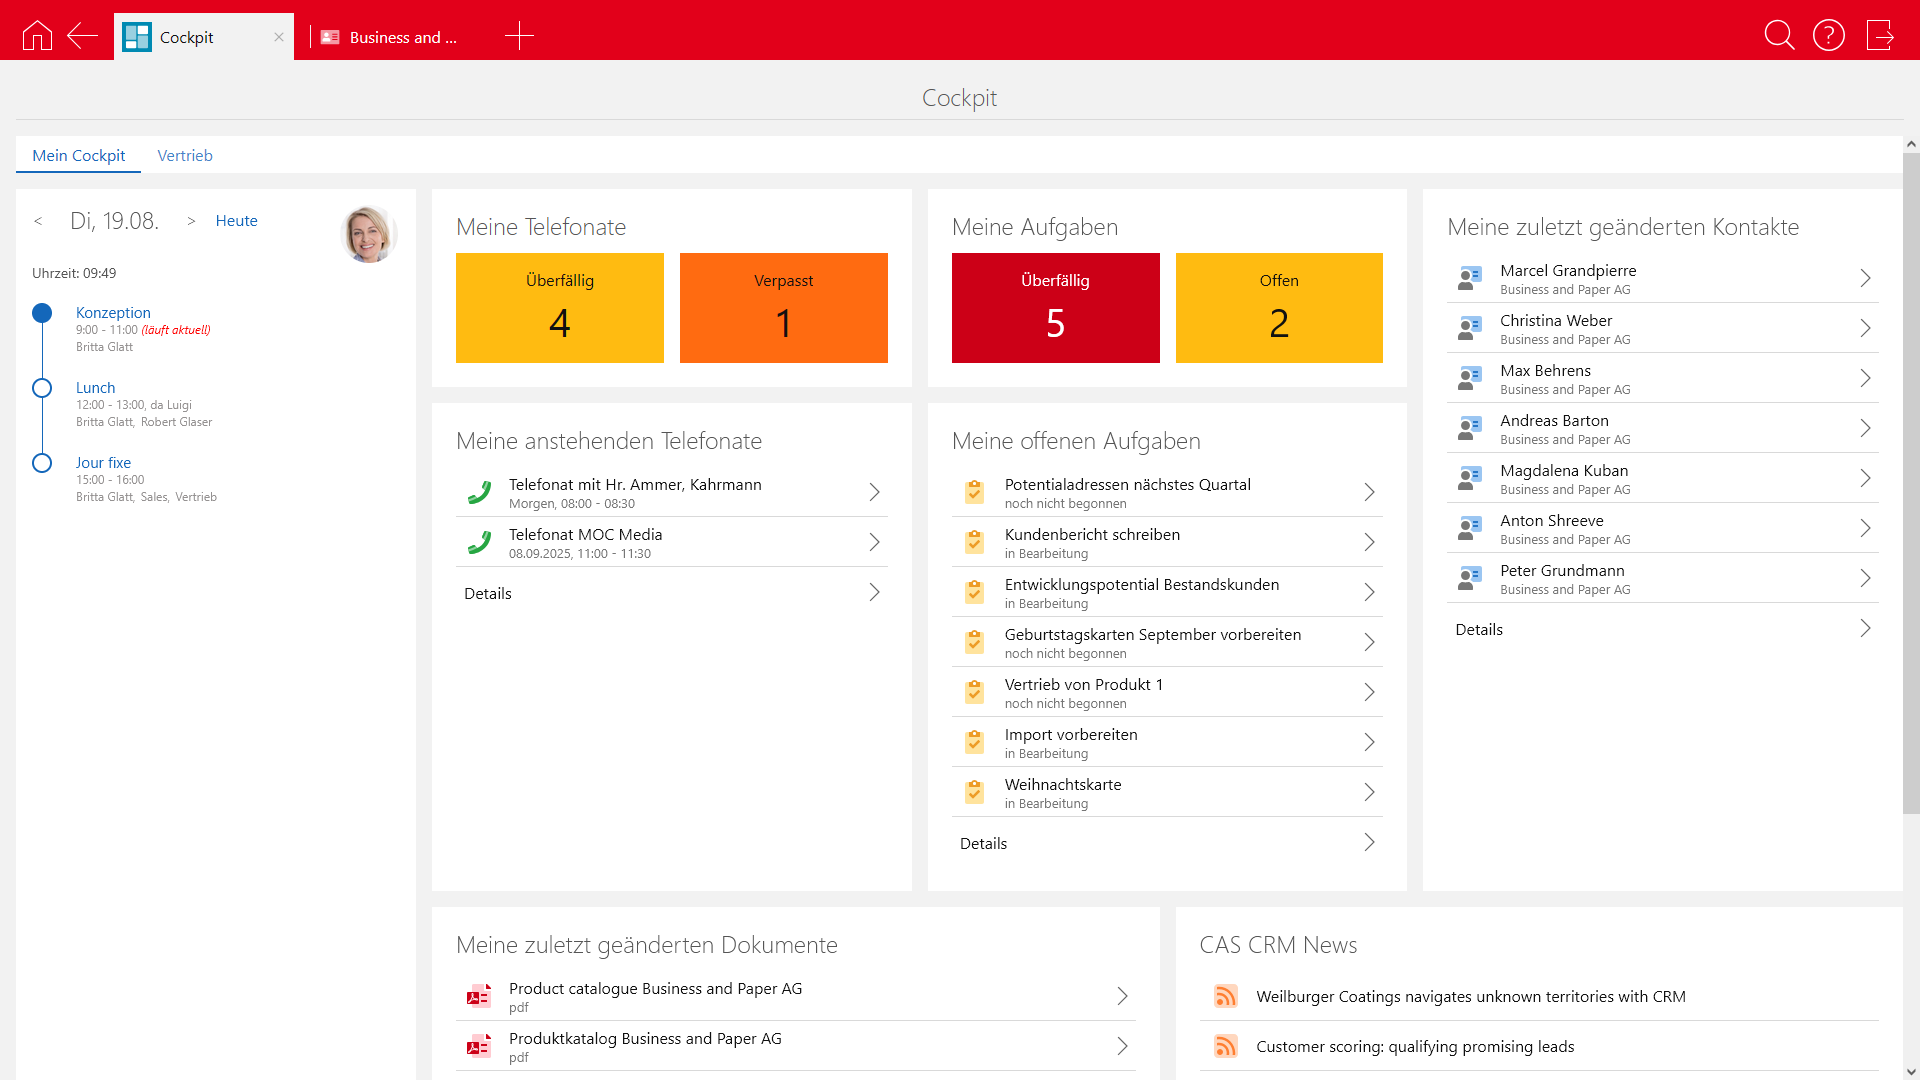The image size is (1920, 1080).
Task: Click phone icon for Telefonat MOC Media
Action: (x=480, y=542)
